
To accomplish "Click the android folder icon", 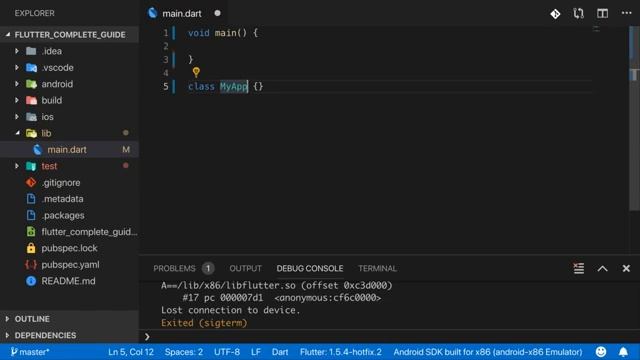I will (31, 84).
